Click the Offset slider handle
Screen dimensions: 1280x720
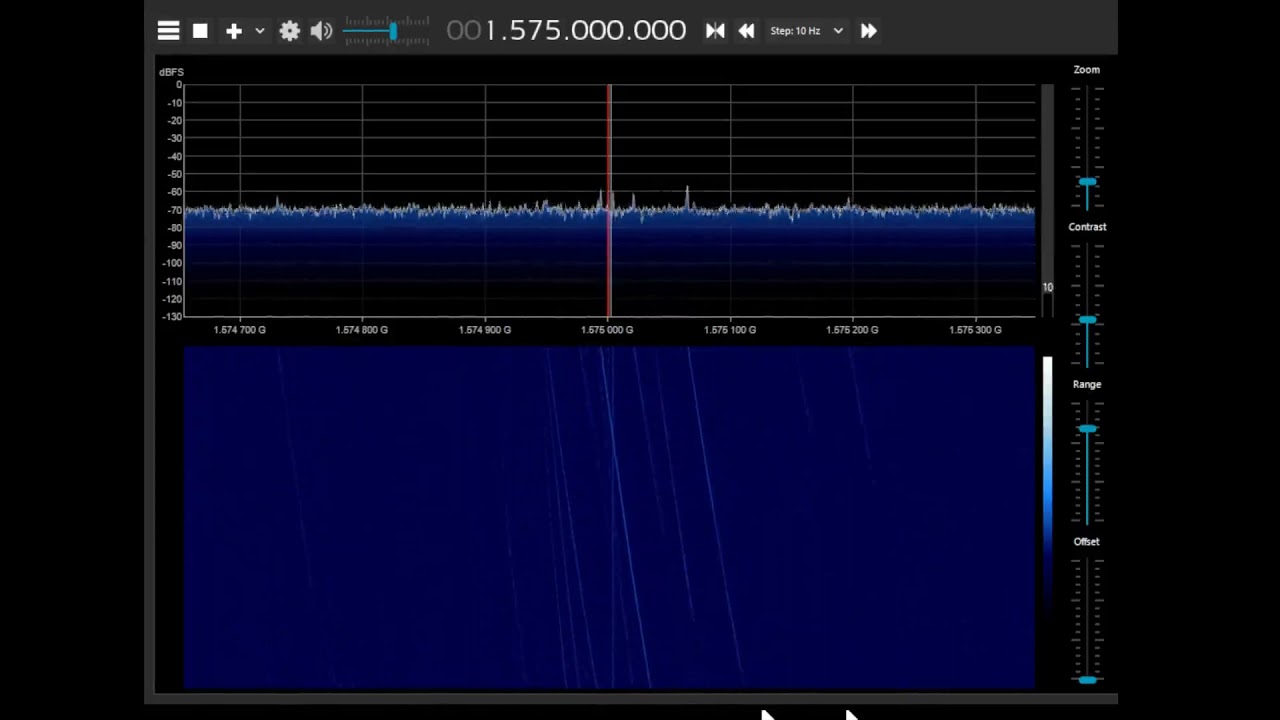pos(1087,680)
